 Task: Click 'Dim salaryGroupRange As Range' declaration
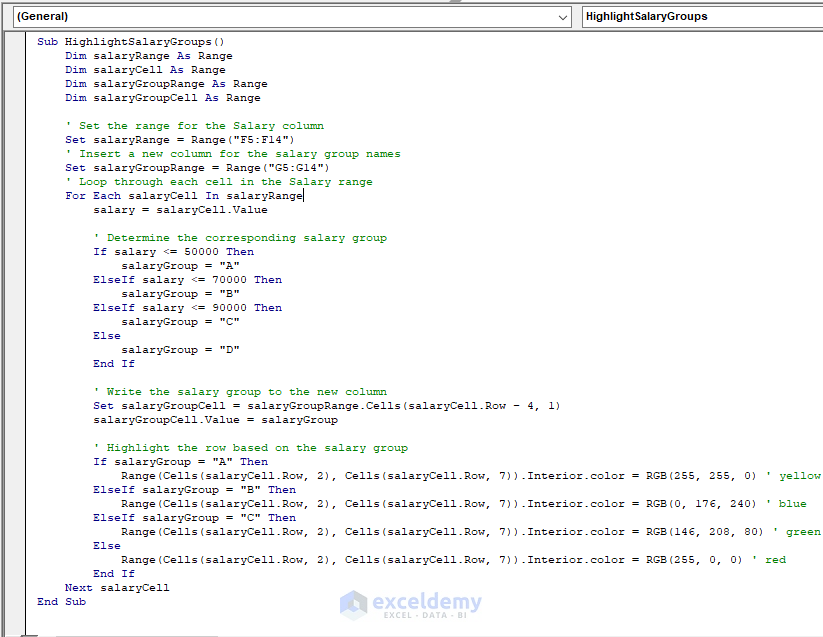pyautogui.click(x=166, y=84)
